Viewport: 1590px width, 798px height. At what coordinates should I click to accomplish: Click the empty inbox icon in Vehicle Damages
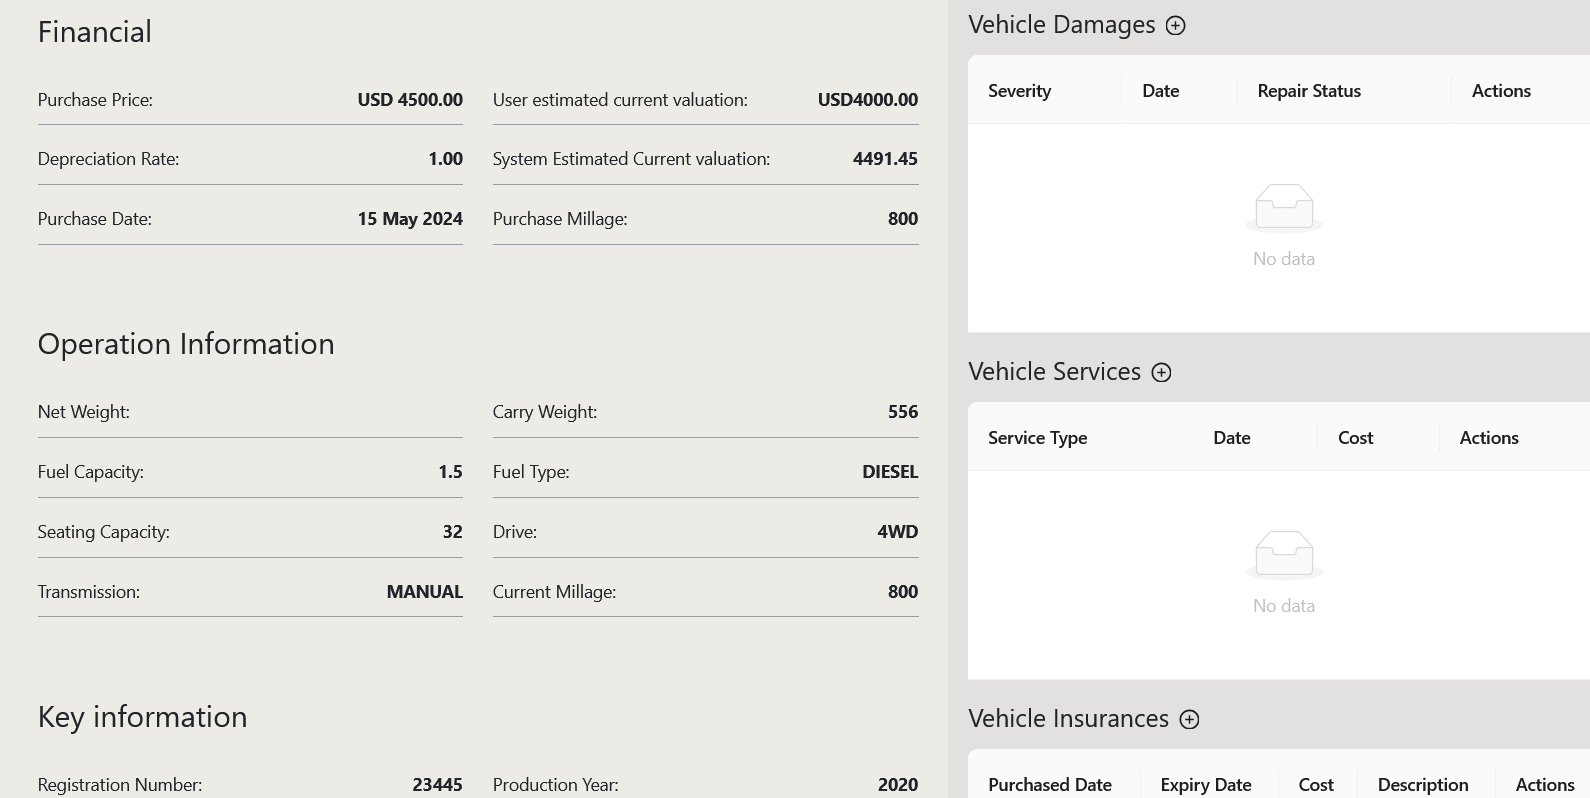point(1284,207)
